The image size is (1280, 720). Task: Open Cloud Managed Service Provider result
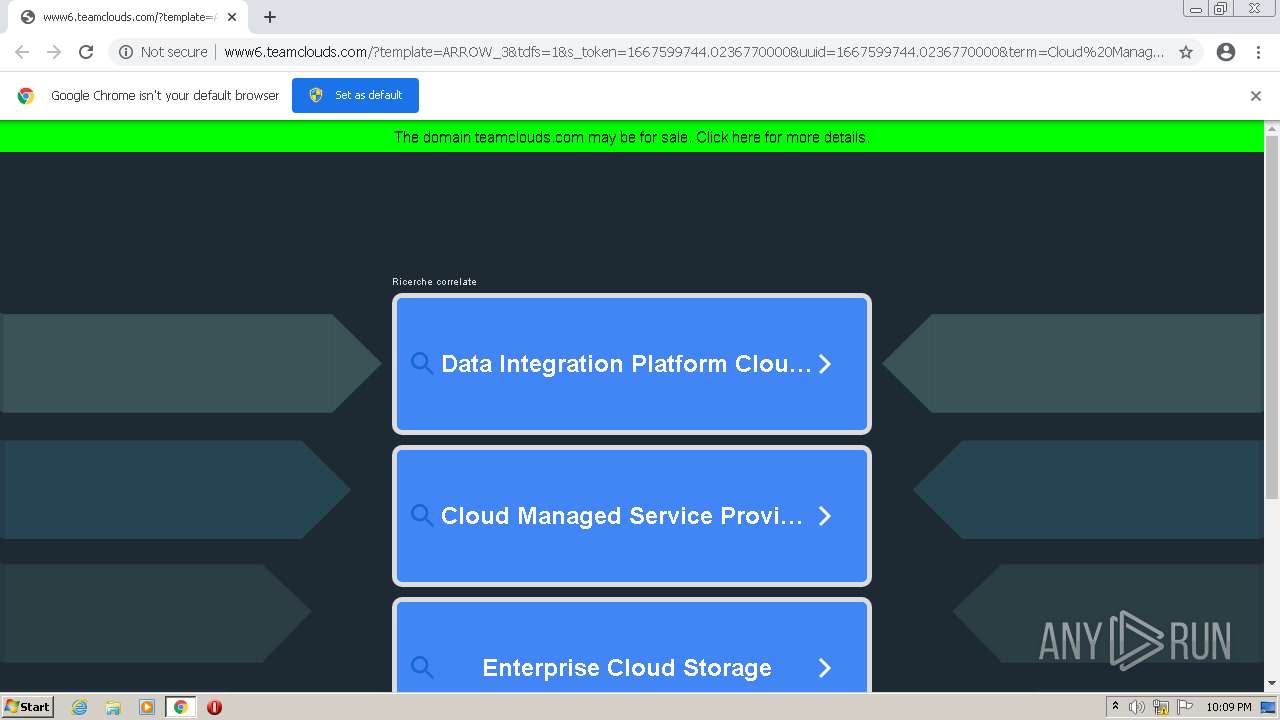point(632,516)
